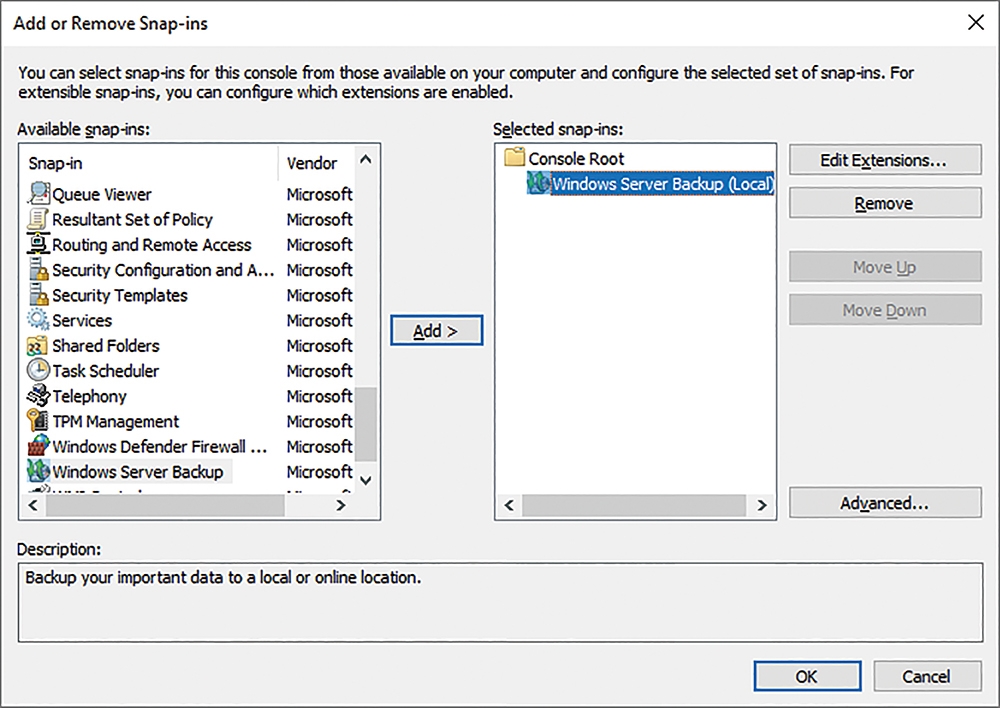Click Microsoft vendor cell for Telephony
Image resolution: width=1000 pixels, height=708 pixels.
tap(320, 397)
